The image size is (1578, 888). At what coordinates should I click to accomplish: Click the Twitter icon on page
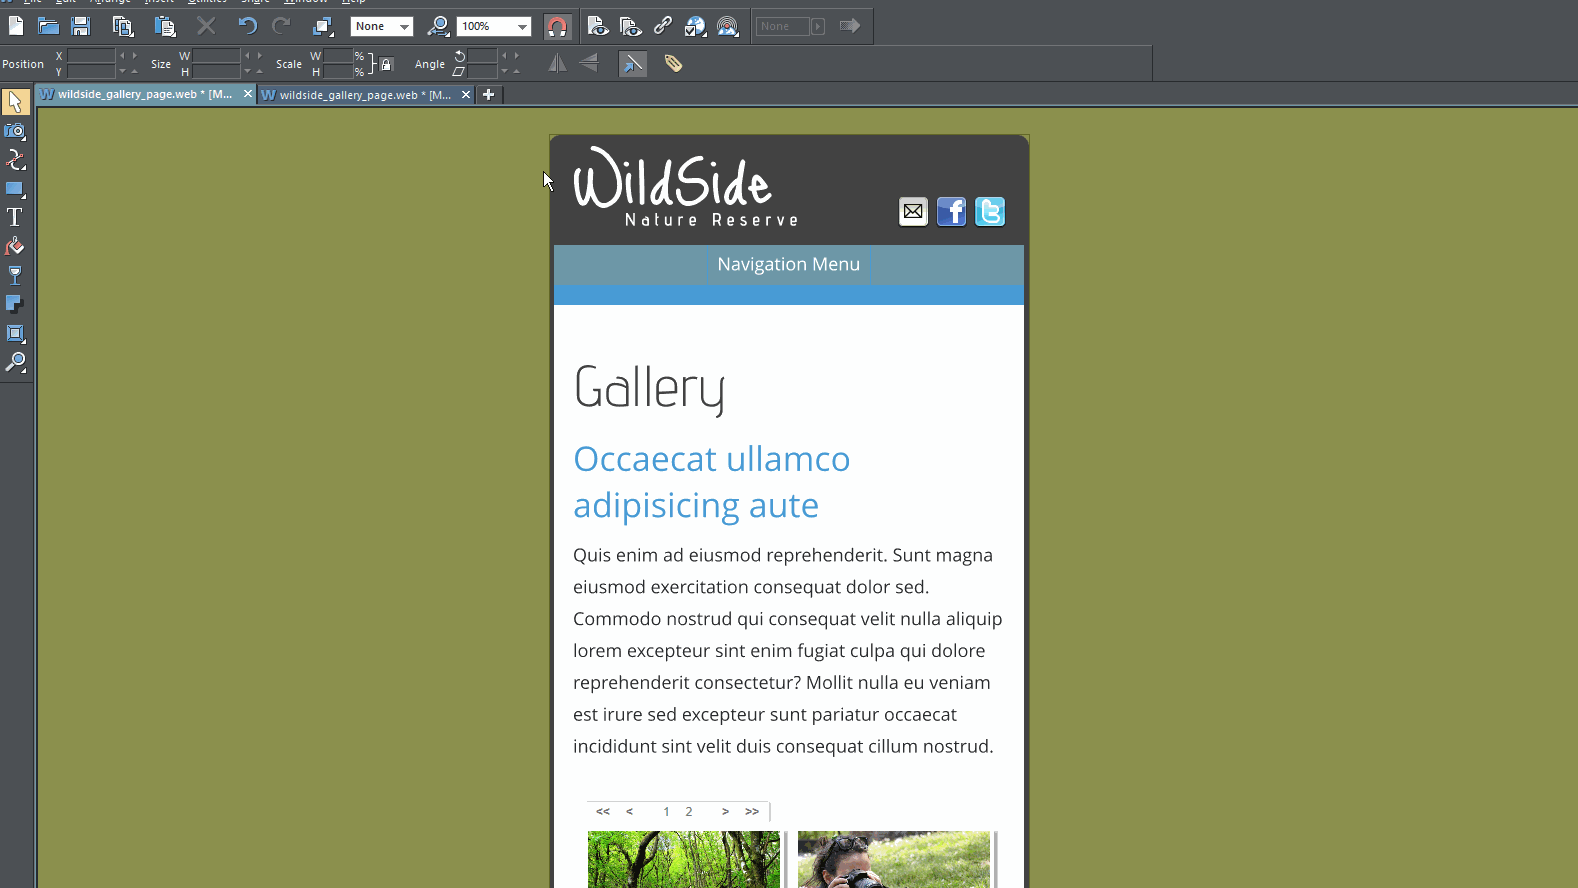tap(990, 212)
